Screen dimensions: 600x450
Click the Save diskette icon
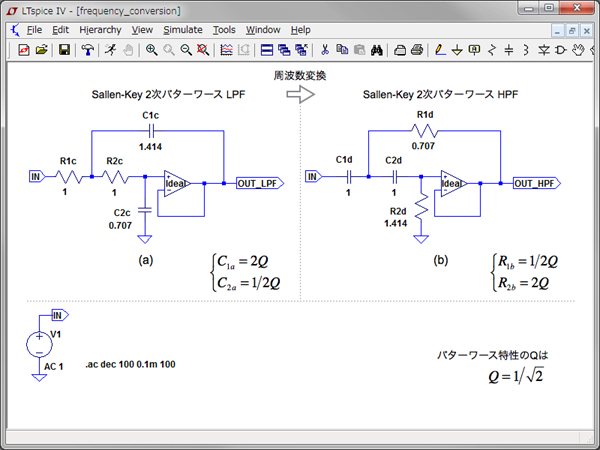pos(64,49)
